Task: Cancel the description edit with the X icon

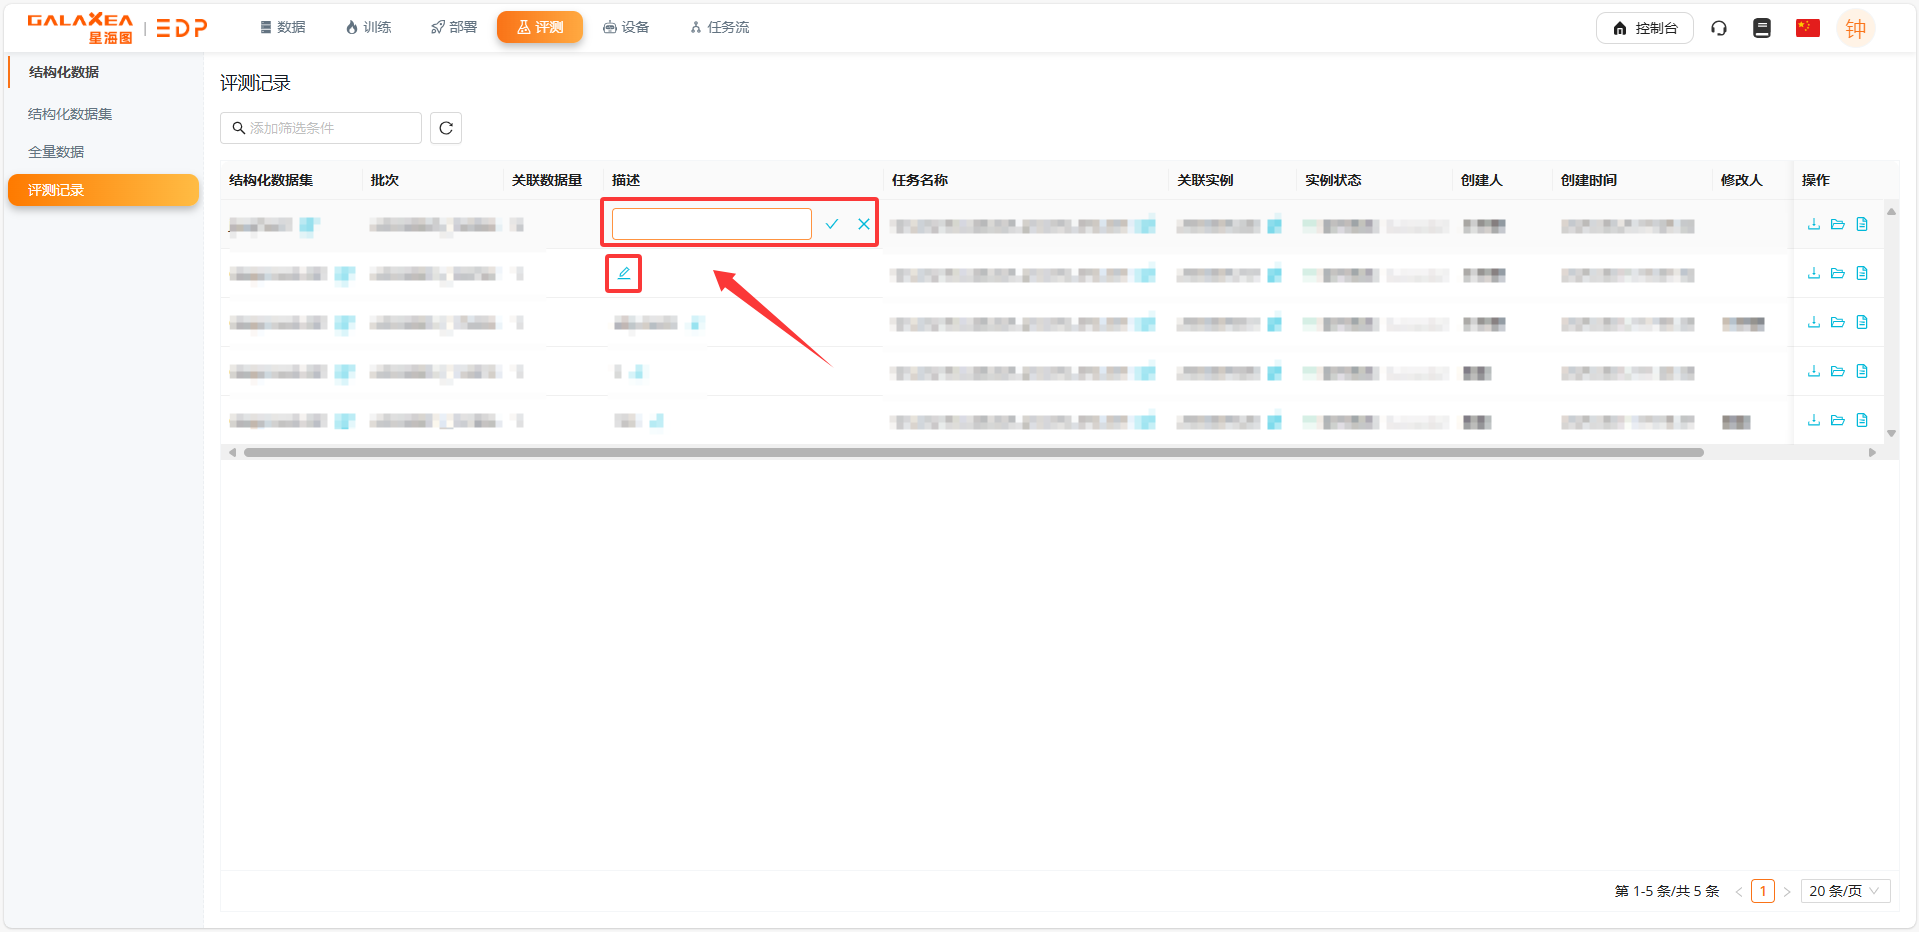Action: [864, 224]
